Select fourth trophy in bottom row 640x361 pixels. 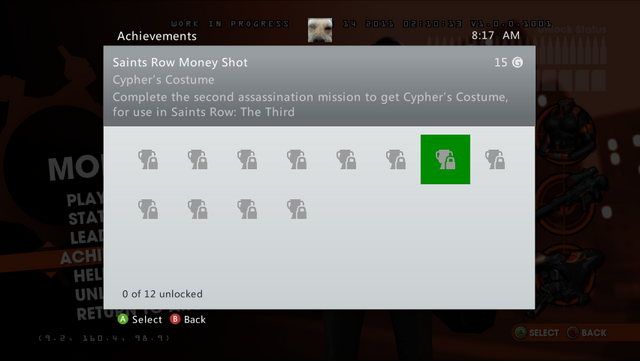click(x=297, y=209)
